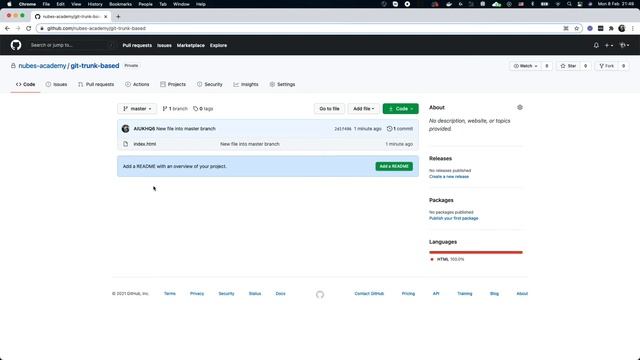Viewport: 640px width, 360px height.
Task: Click the browser back arrow
Action: click(x=7, y=28)
